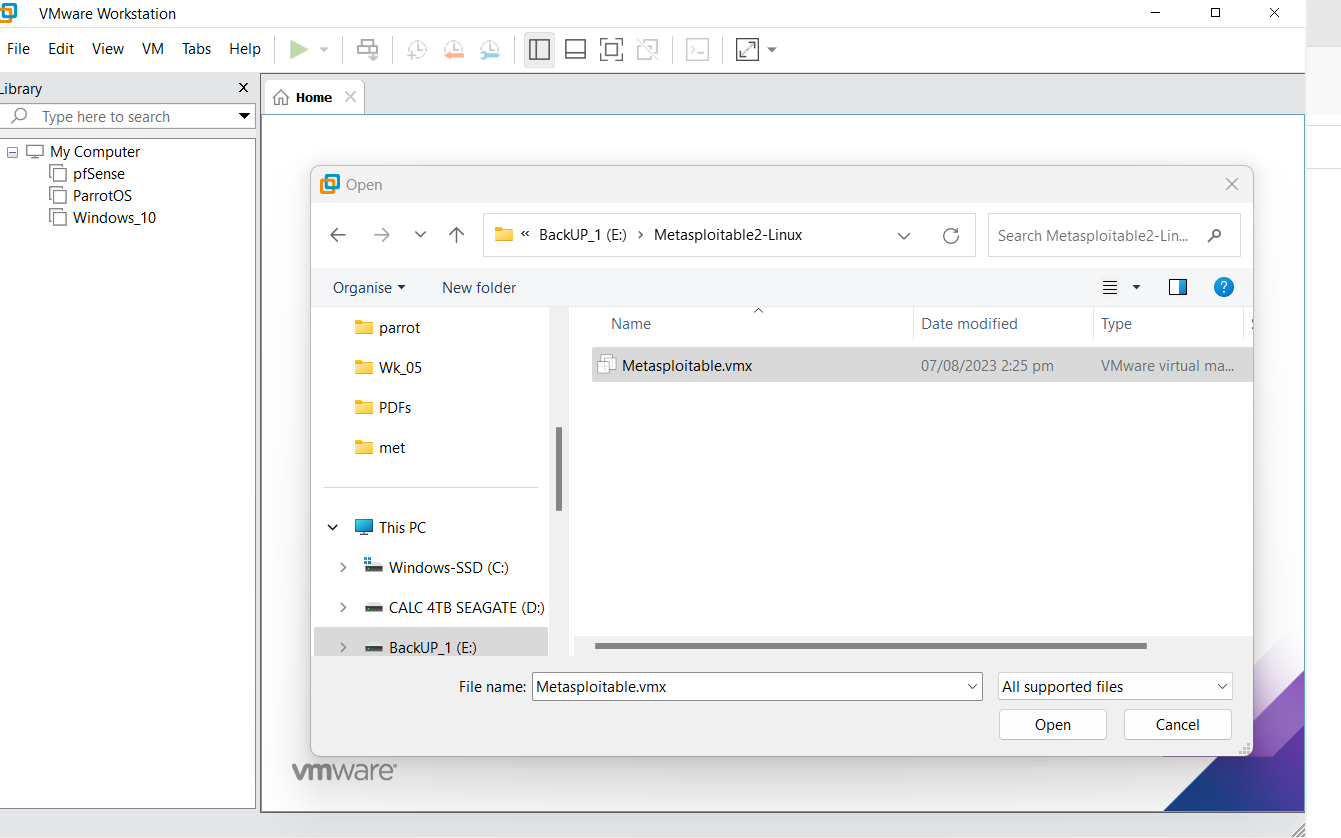
Task: Open the VM menu
Action: 153,49
